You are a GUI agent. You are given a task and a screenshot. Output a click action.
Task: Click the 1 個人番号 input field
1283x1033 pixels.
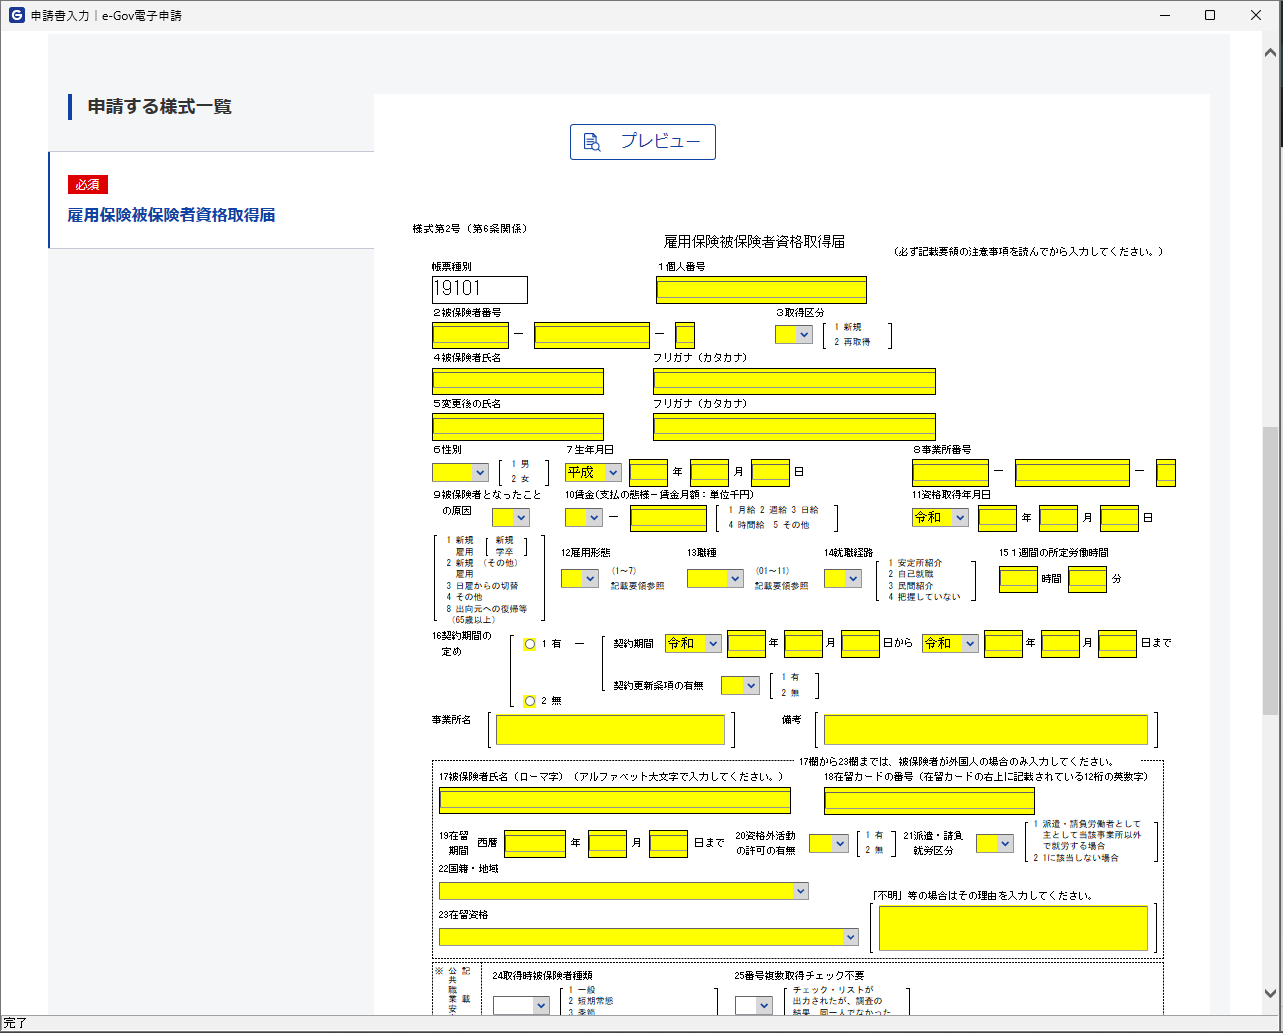point(761,290)
